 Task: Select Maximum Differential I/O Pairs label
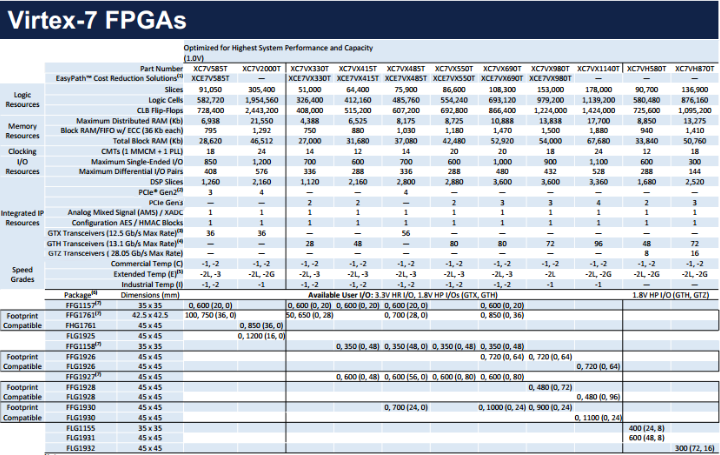131,171
